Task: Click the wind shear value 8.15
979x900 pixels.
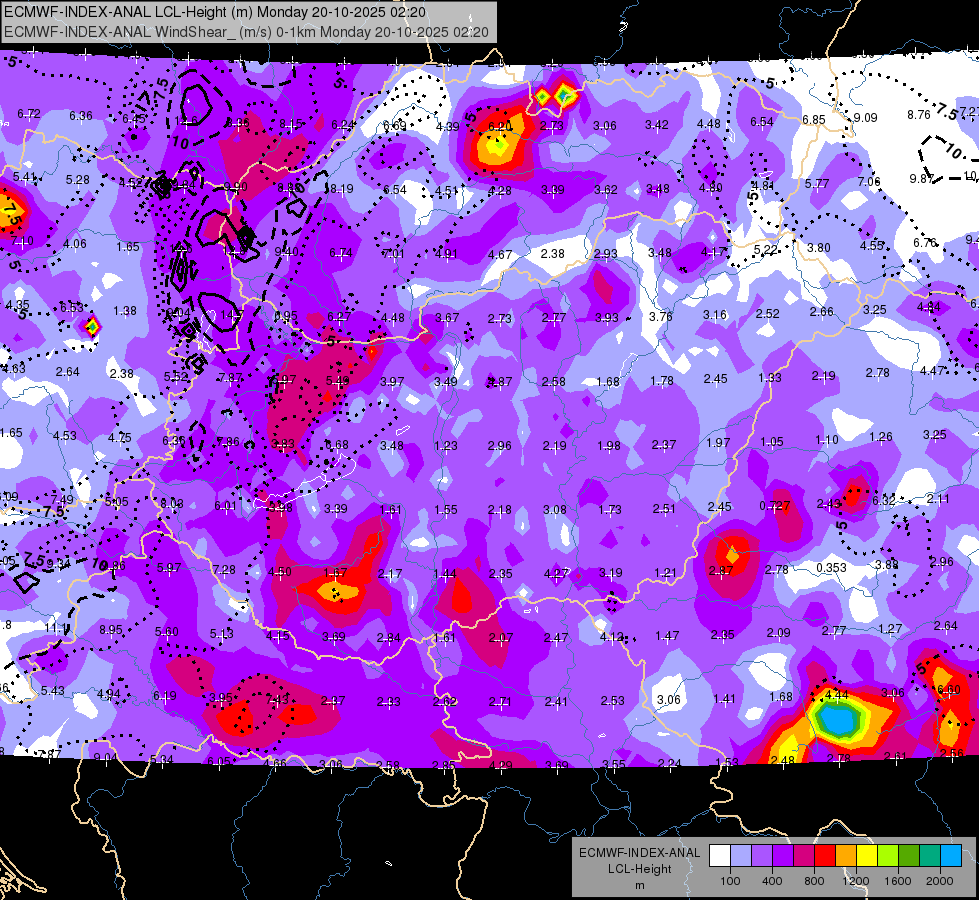Action: [x=291, y=124]
